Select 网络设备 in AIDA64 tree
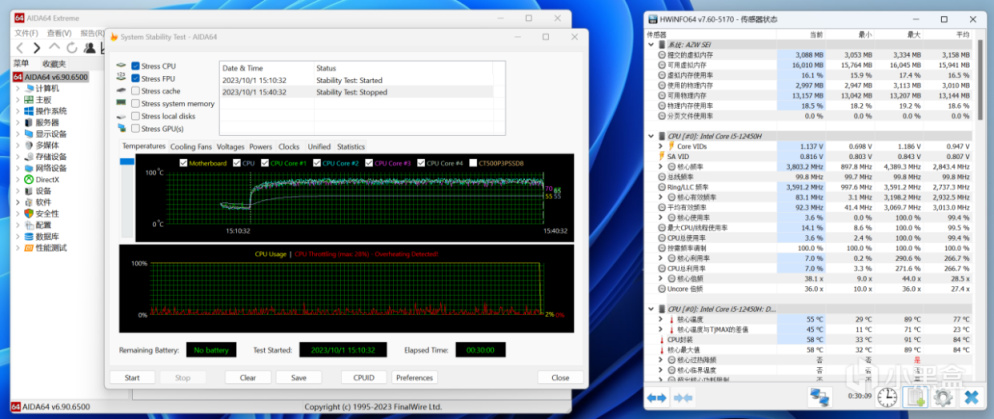The width and height of the screenshot is (994, 419). point(45,169)
